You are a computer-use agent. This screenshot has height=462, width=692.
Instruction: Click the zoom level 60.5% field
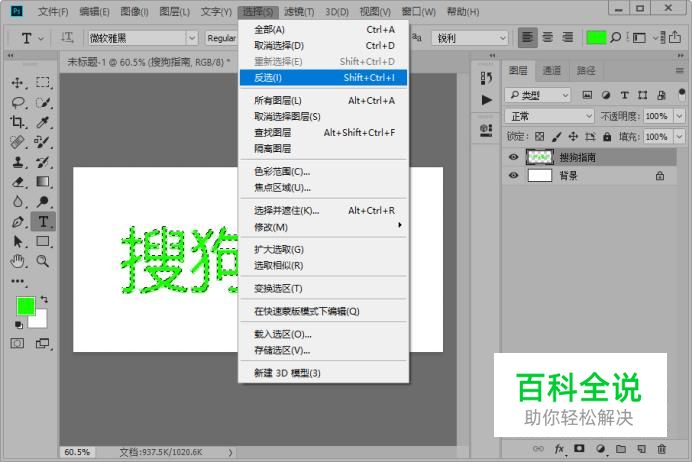coord(77,452)
